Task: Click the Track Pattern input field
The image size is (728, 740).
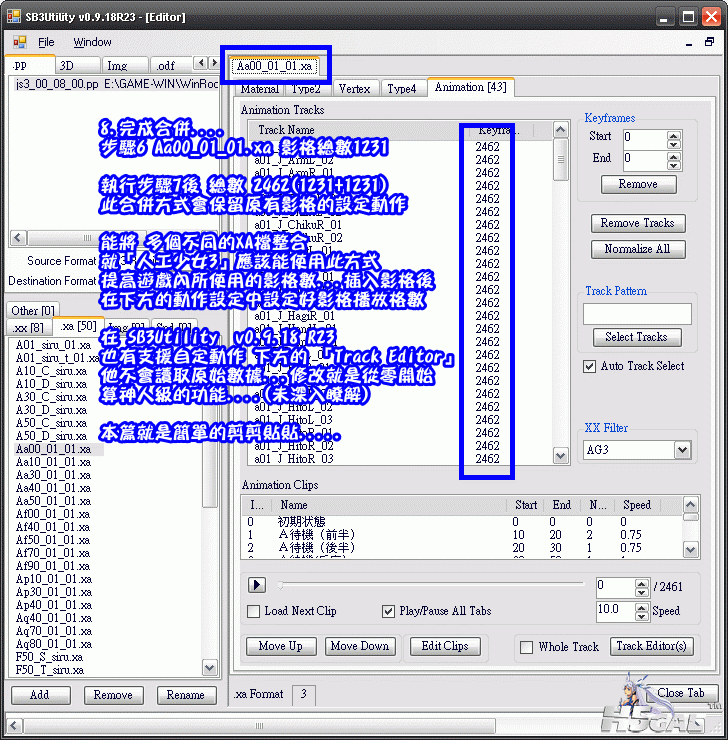Action: [637, 314]
